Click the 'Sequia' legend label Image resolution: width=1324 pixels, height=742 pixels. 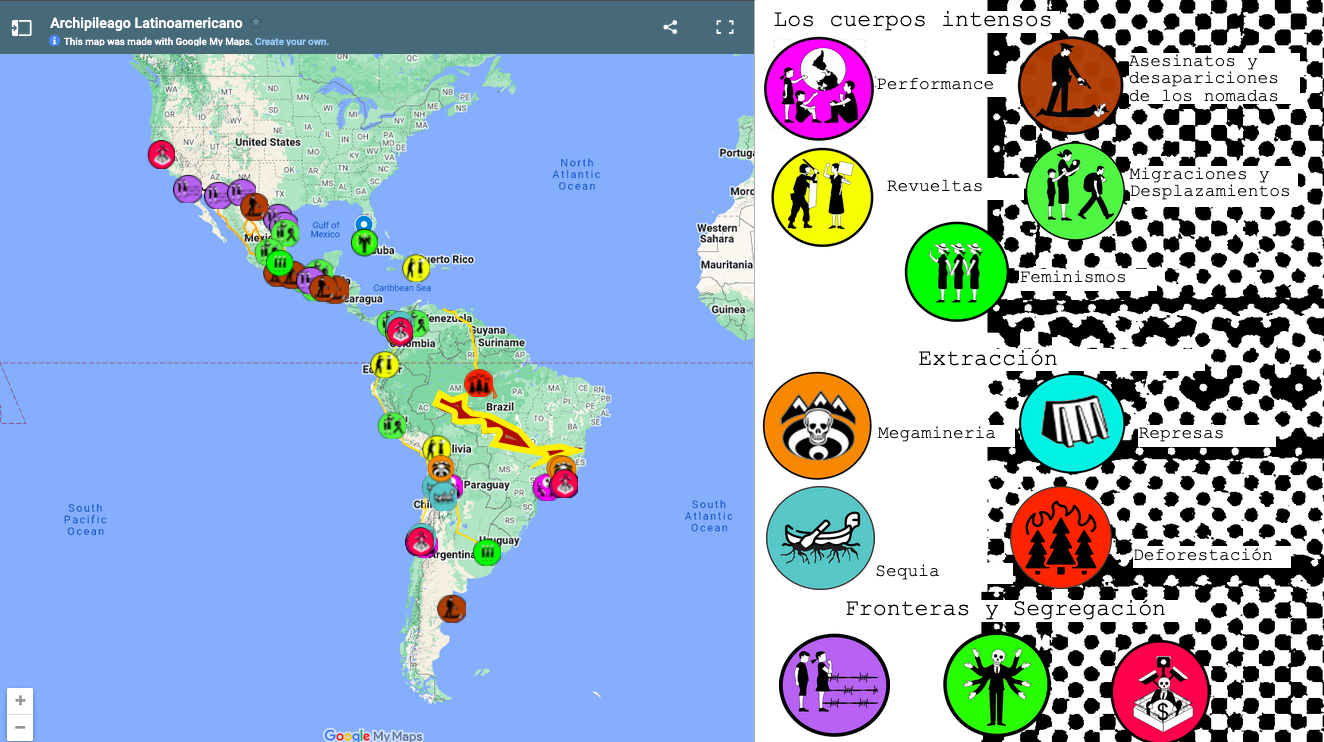[907, 571]
